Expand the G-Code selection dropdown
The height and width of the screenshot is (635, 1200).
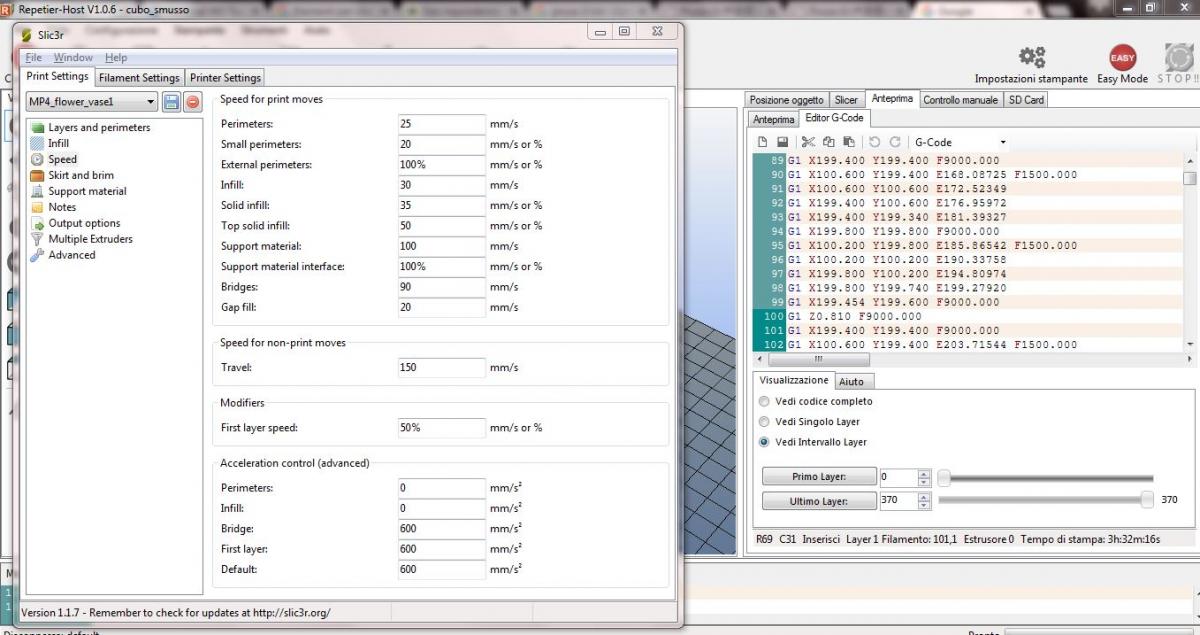[1002, 143]
